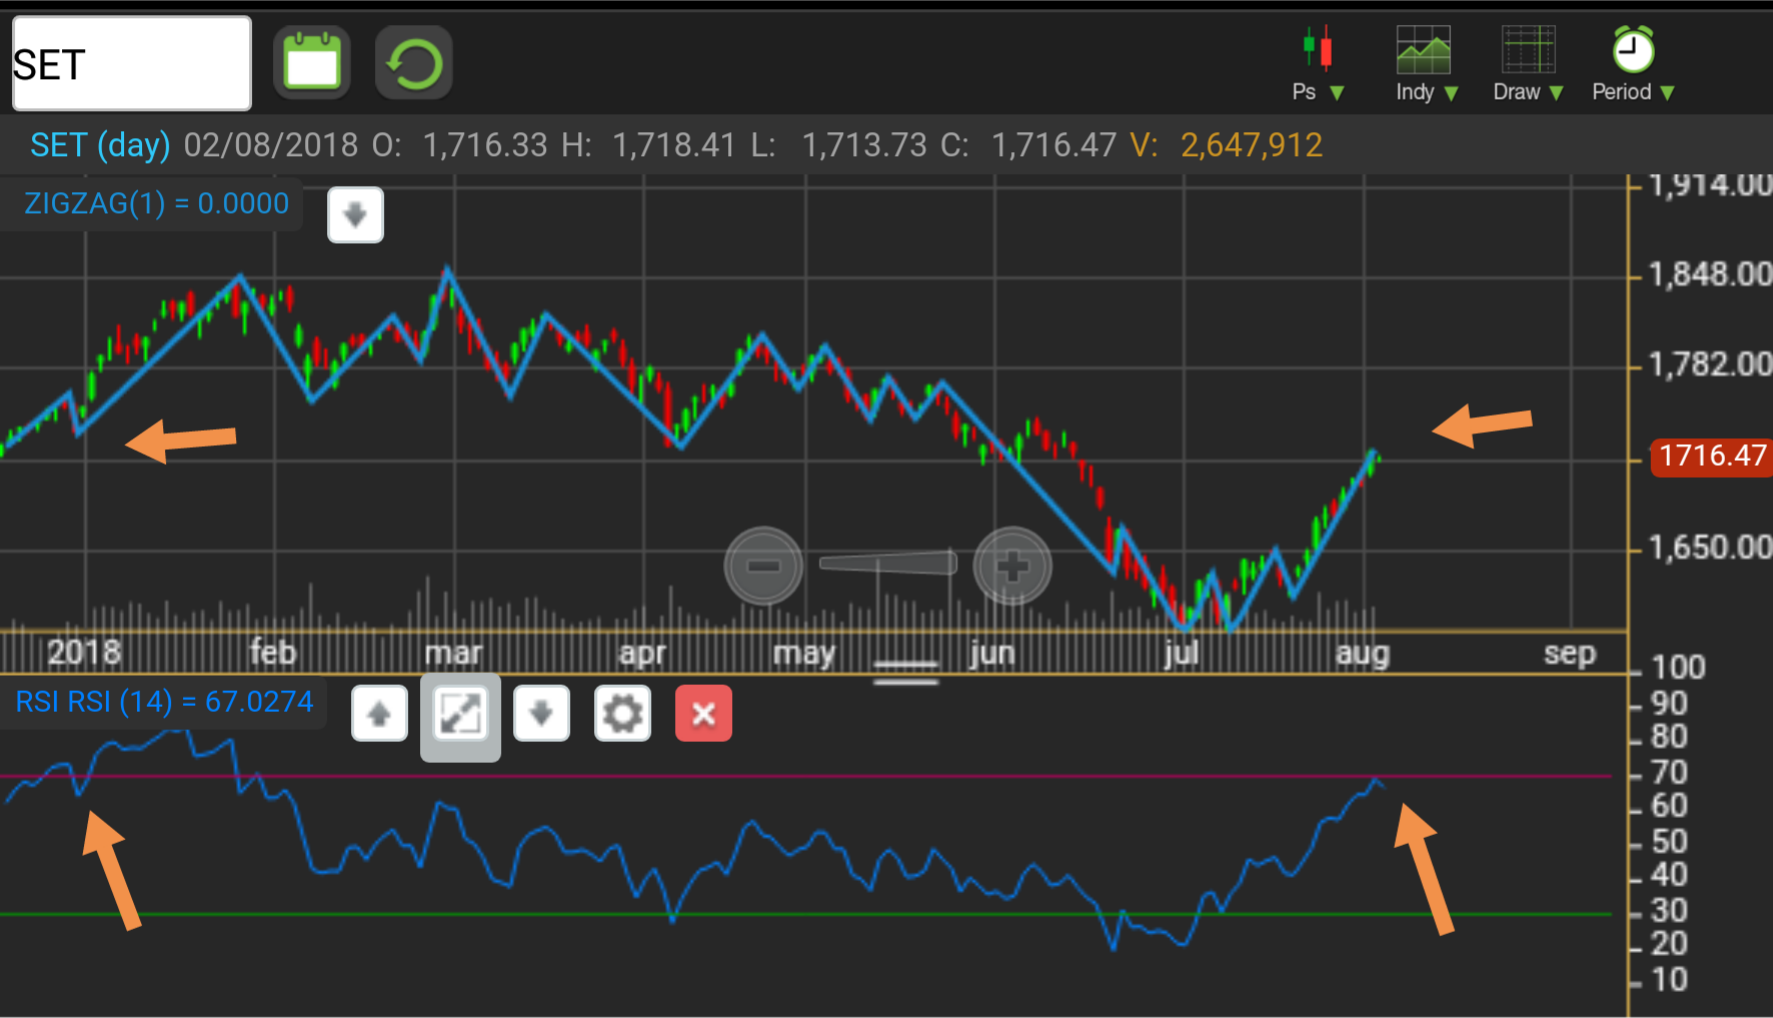The height and width of the screenshot is (1018, 1773).
Task: Click the Period alarm clock icon
Action: [1633, 49]
